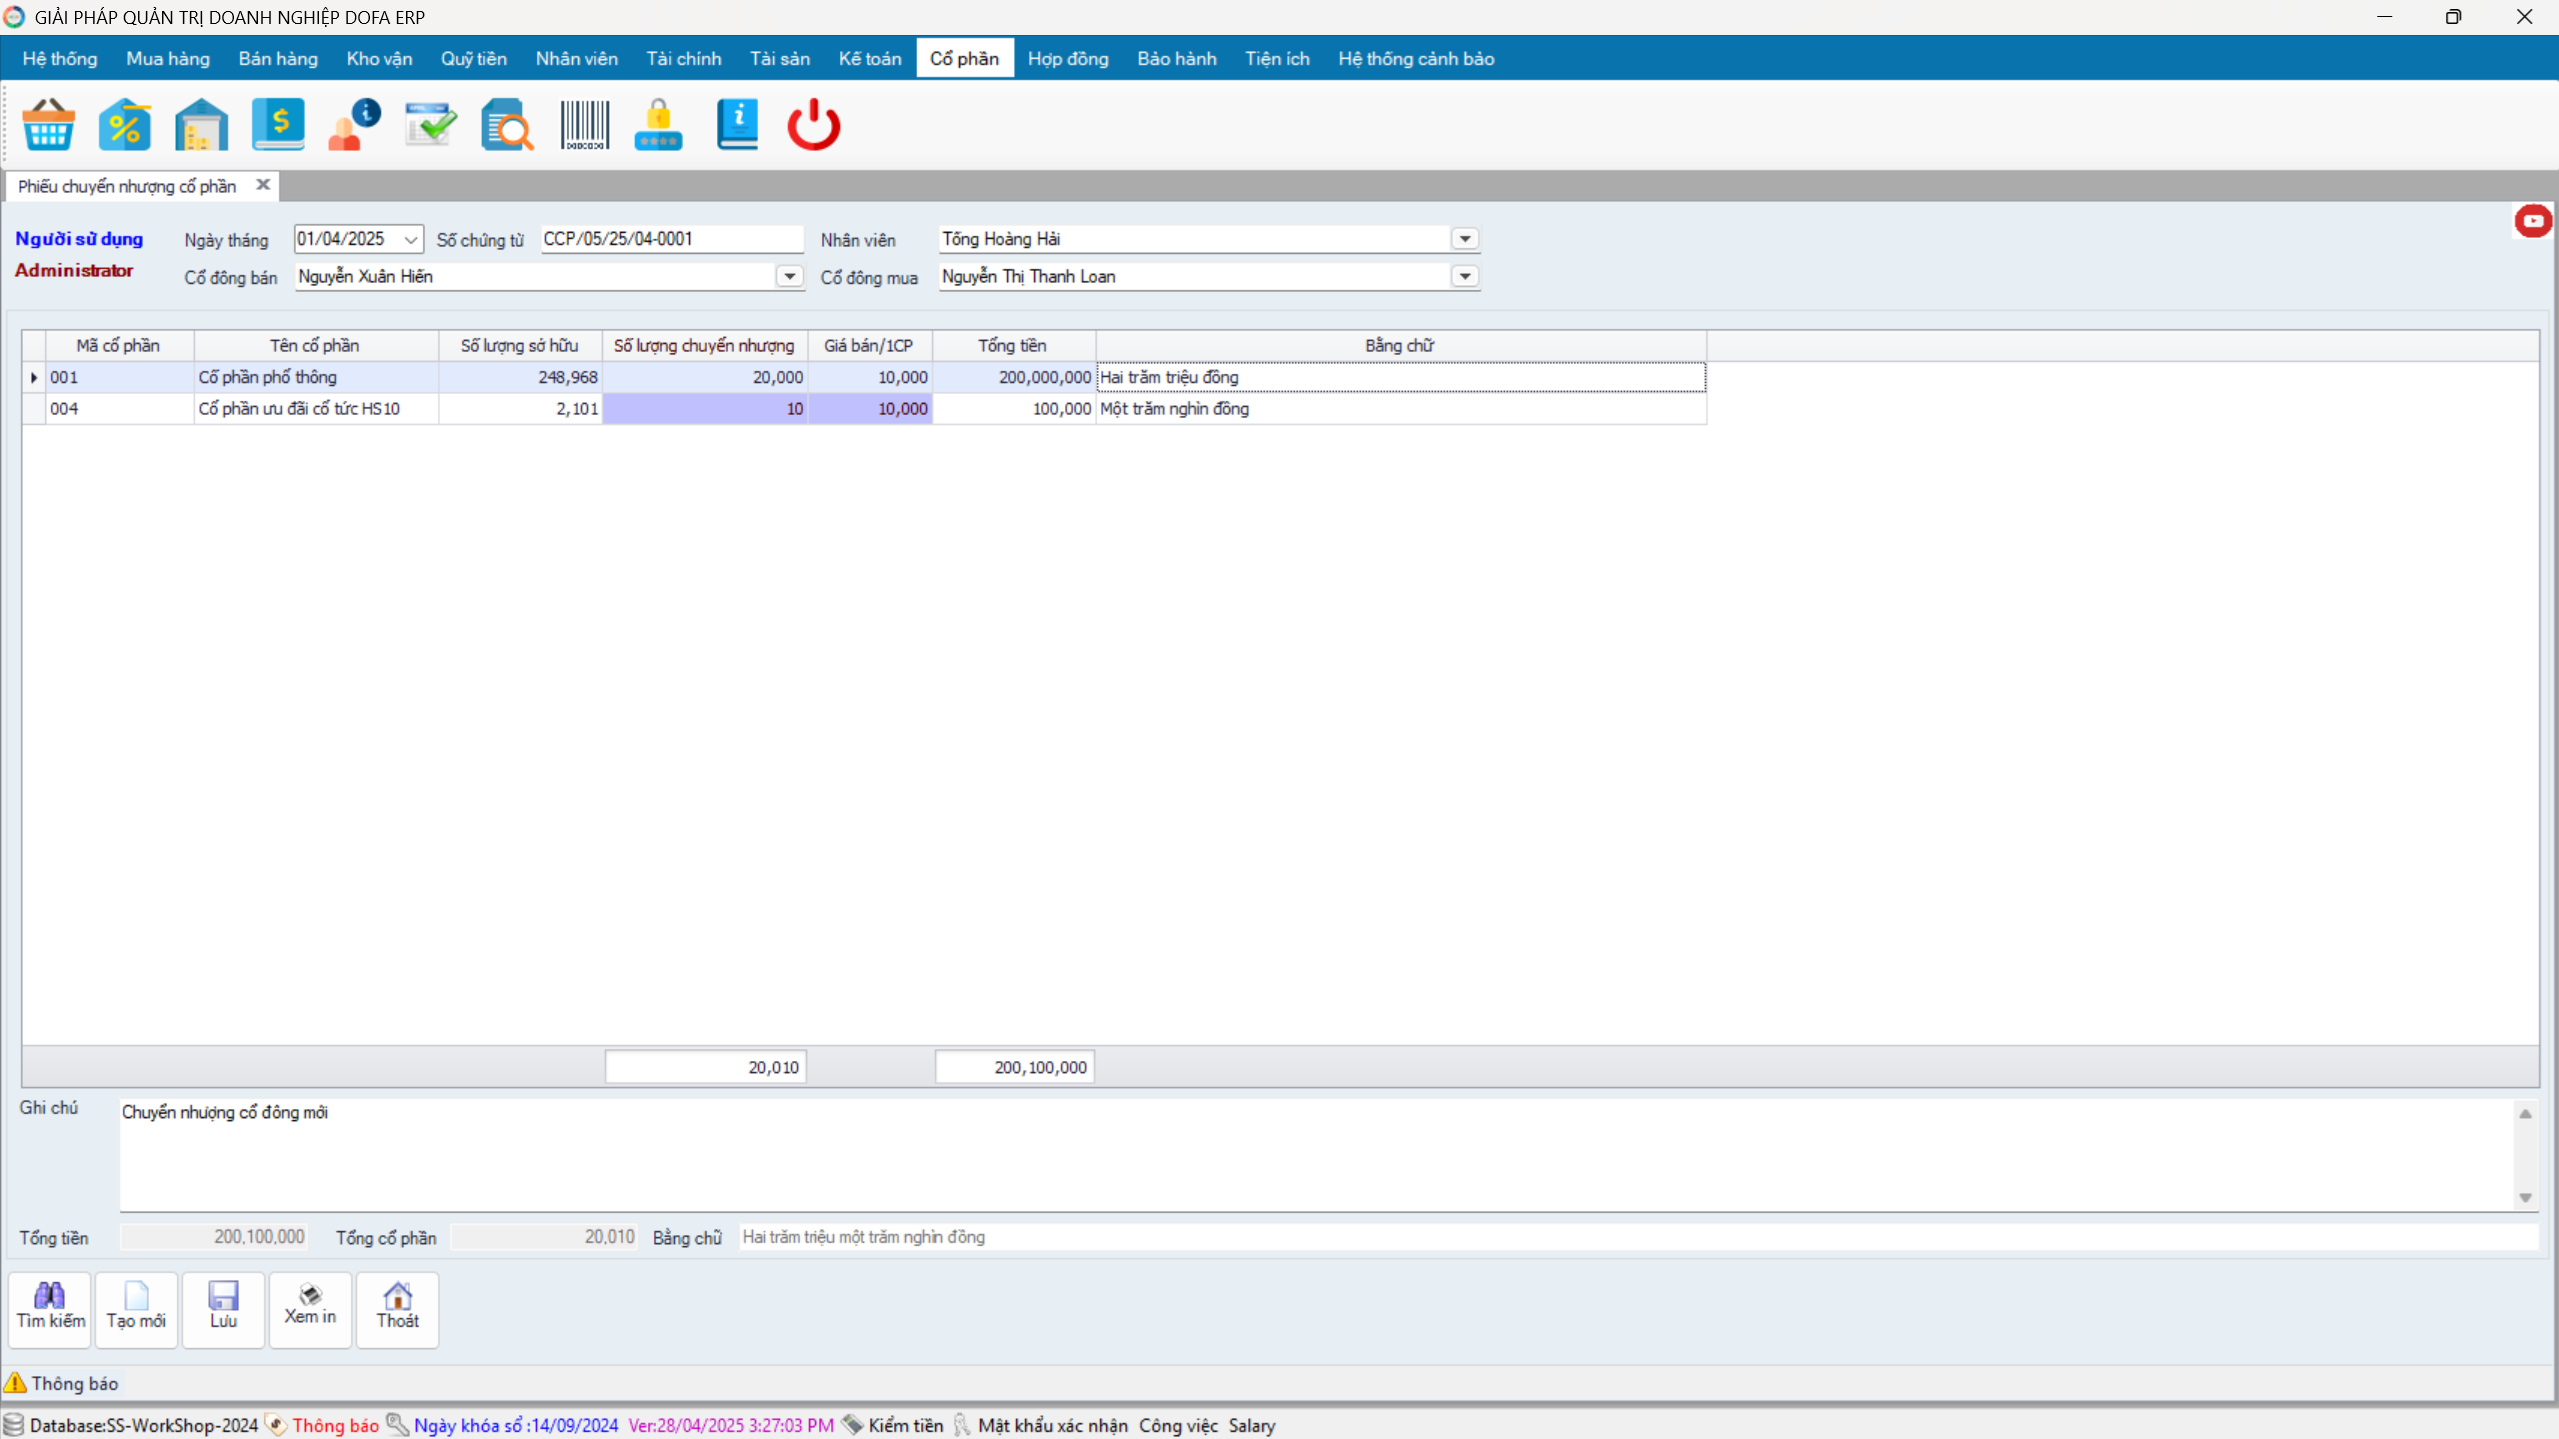Expand the Cổ đông bán dropdown
This screenshot has height=1439, width=2559.
pos(789,276)
